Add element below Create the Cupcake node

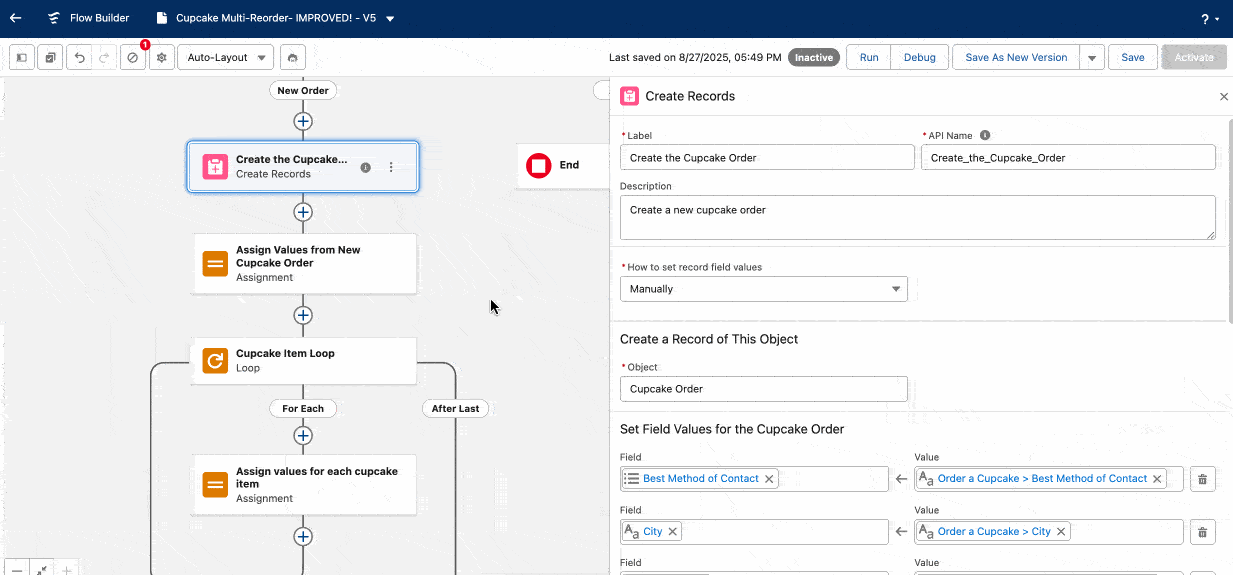coord(303,212)
